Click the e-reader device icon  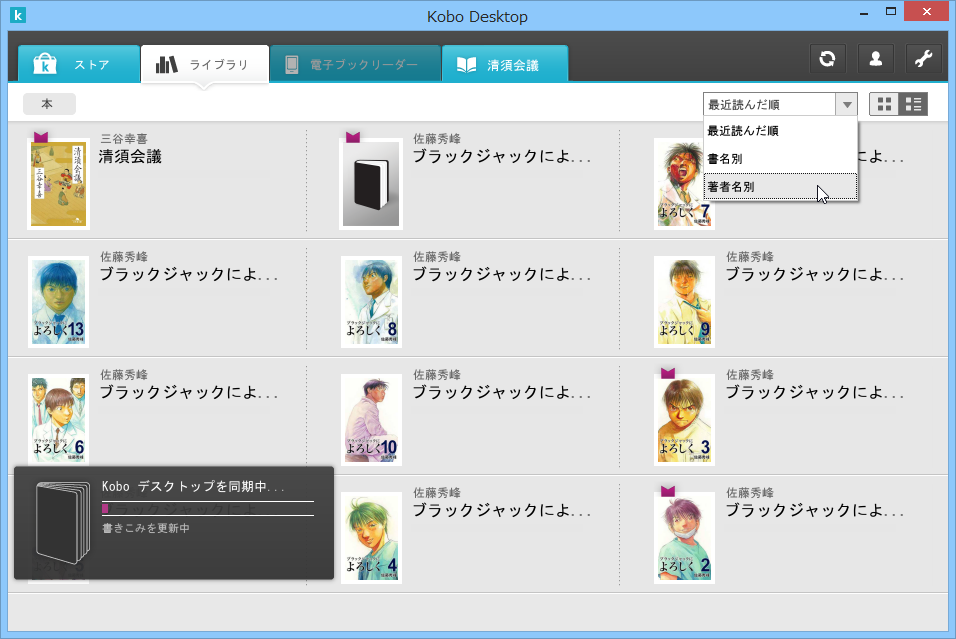click(x=291, y=65)
